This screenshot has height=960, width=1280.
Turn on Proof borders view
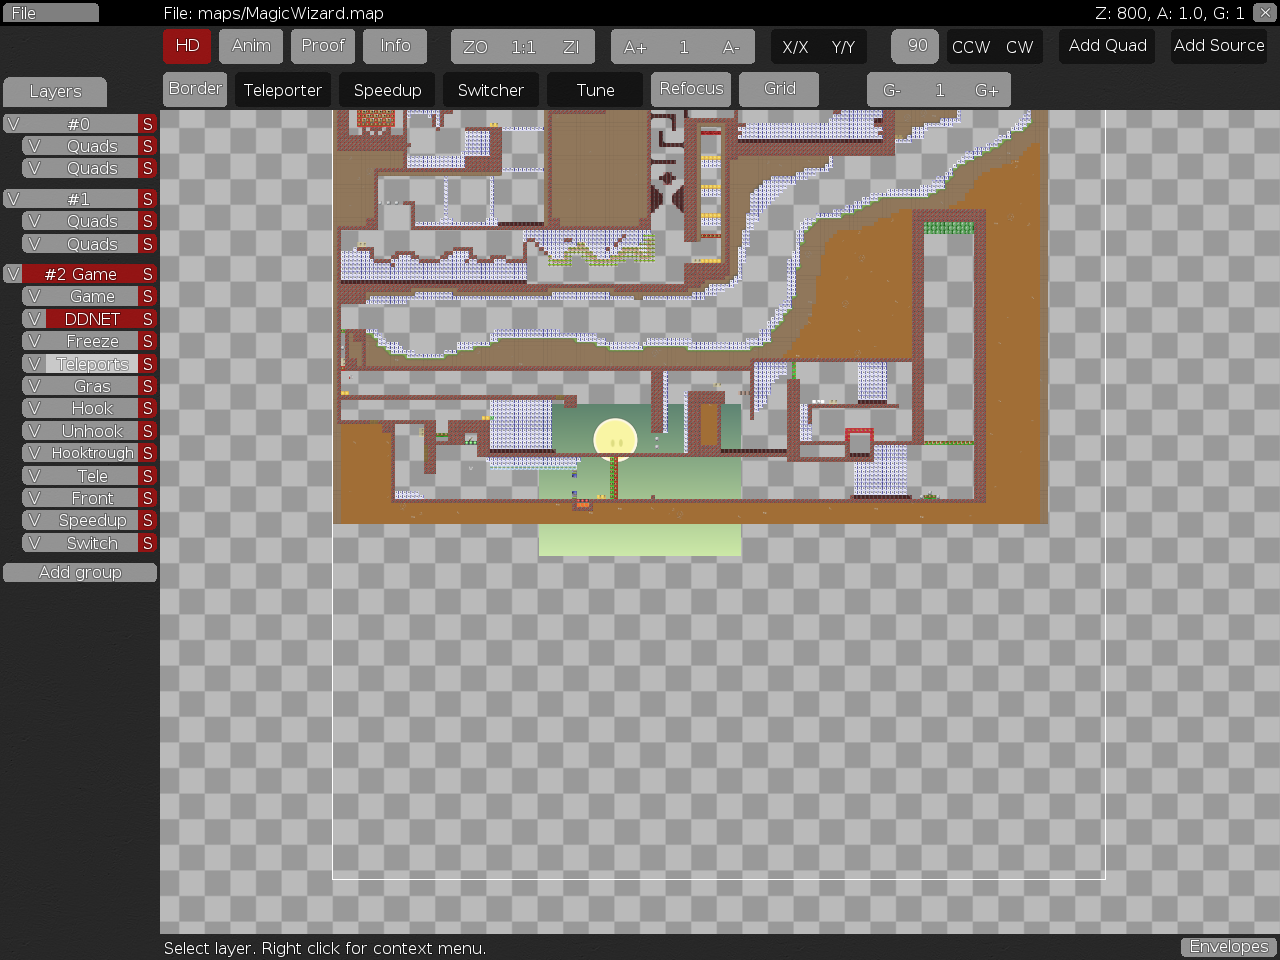pos(322,46)
